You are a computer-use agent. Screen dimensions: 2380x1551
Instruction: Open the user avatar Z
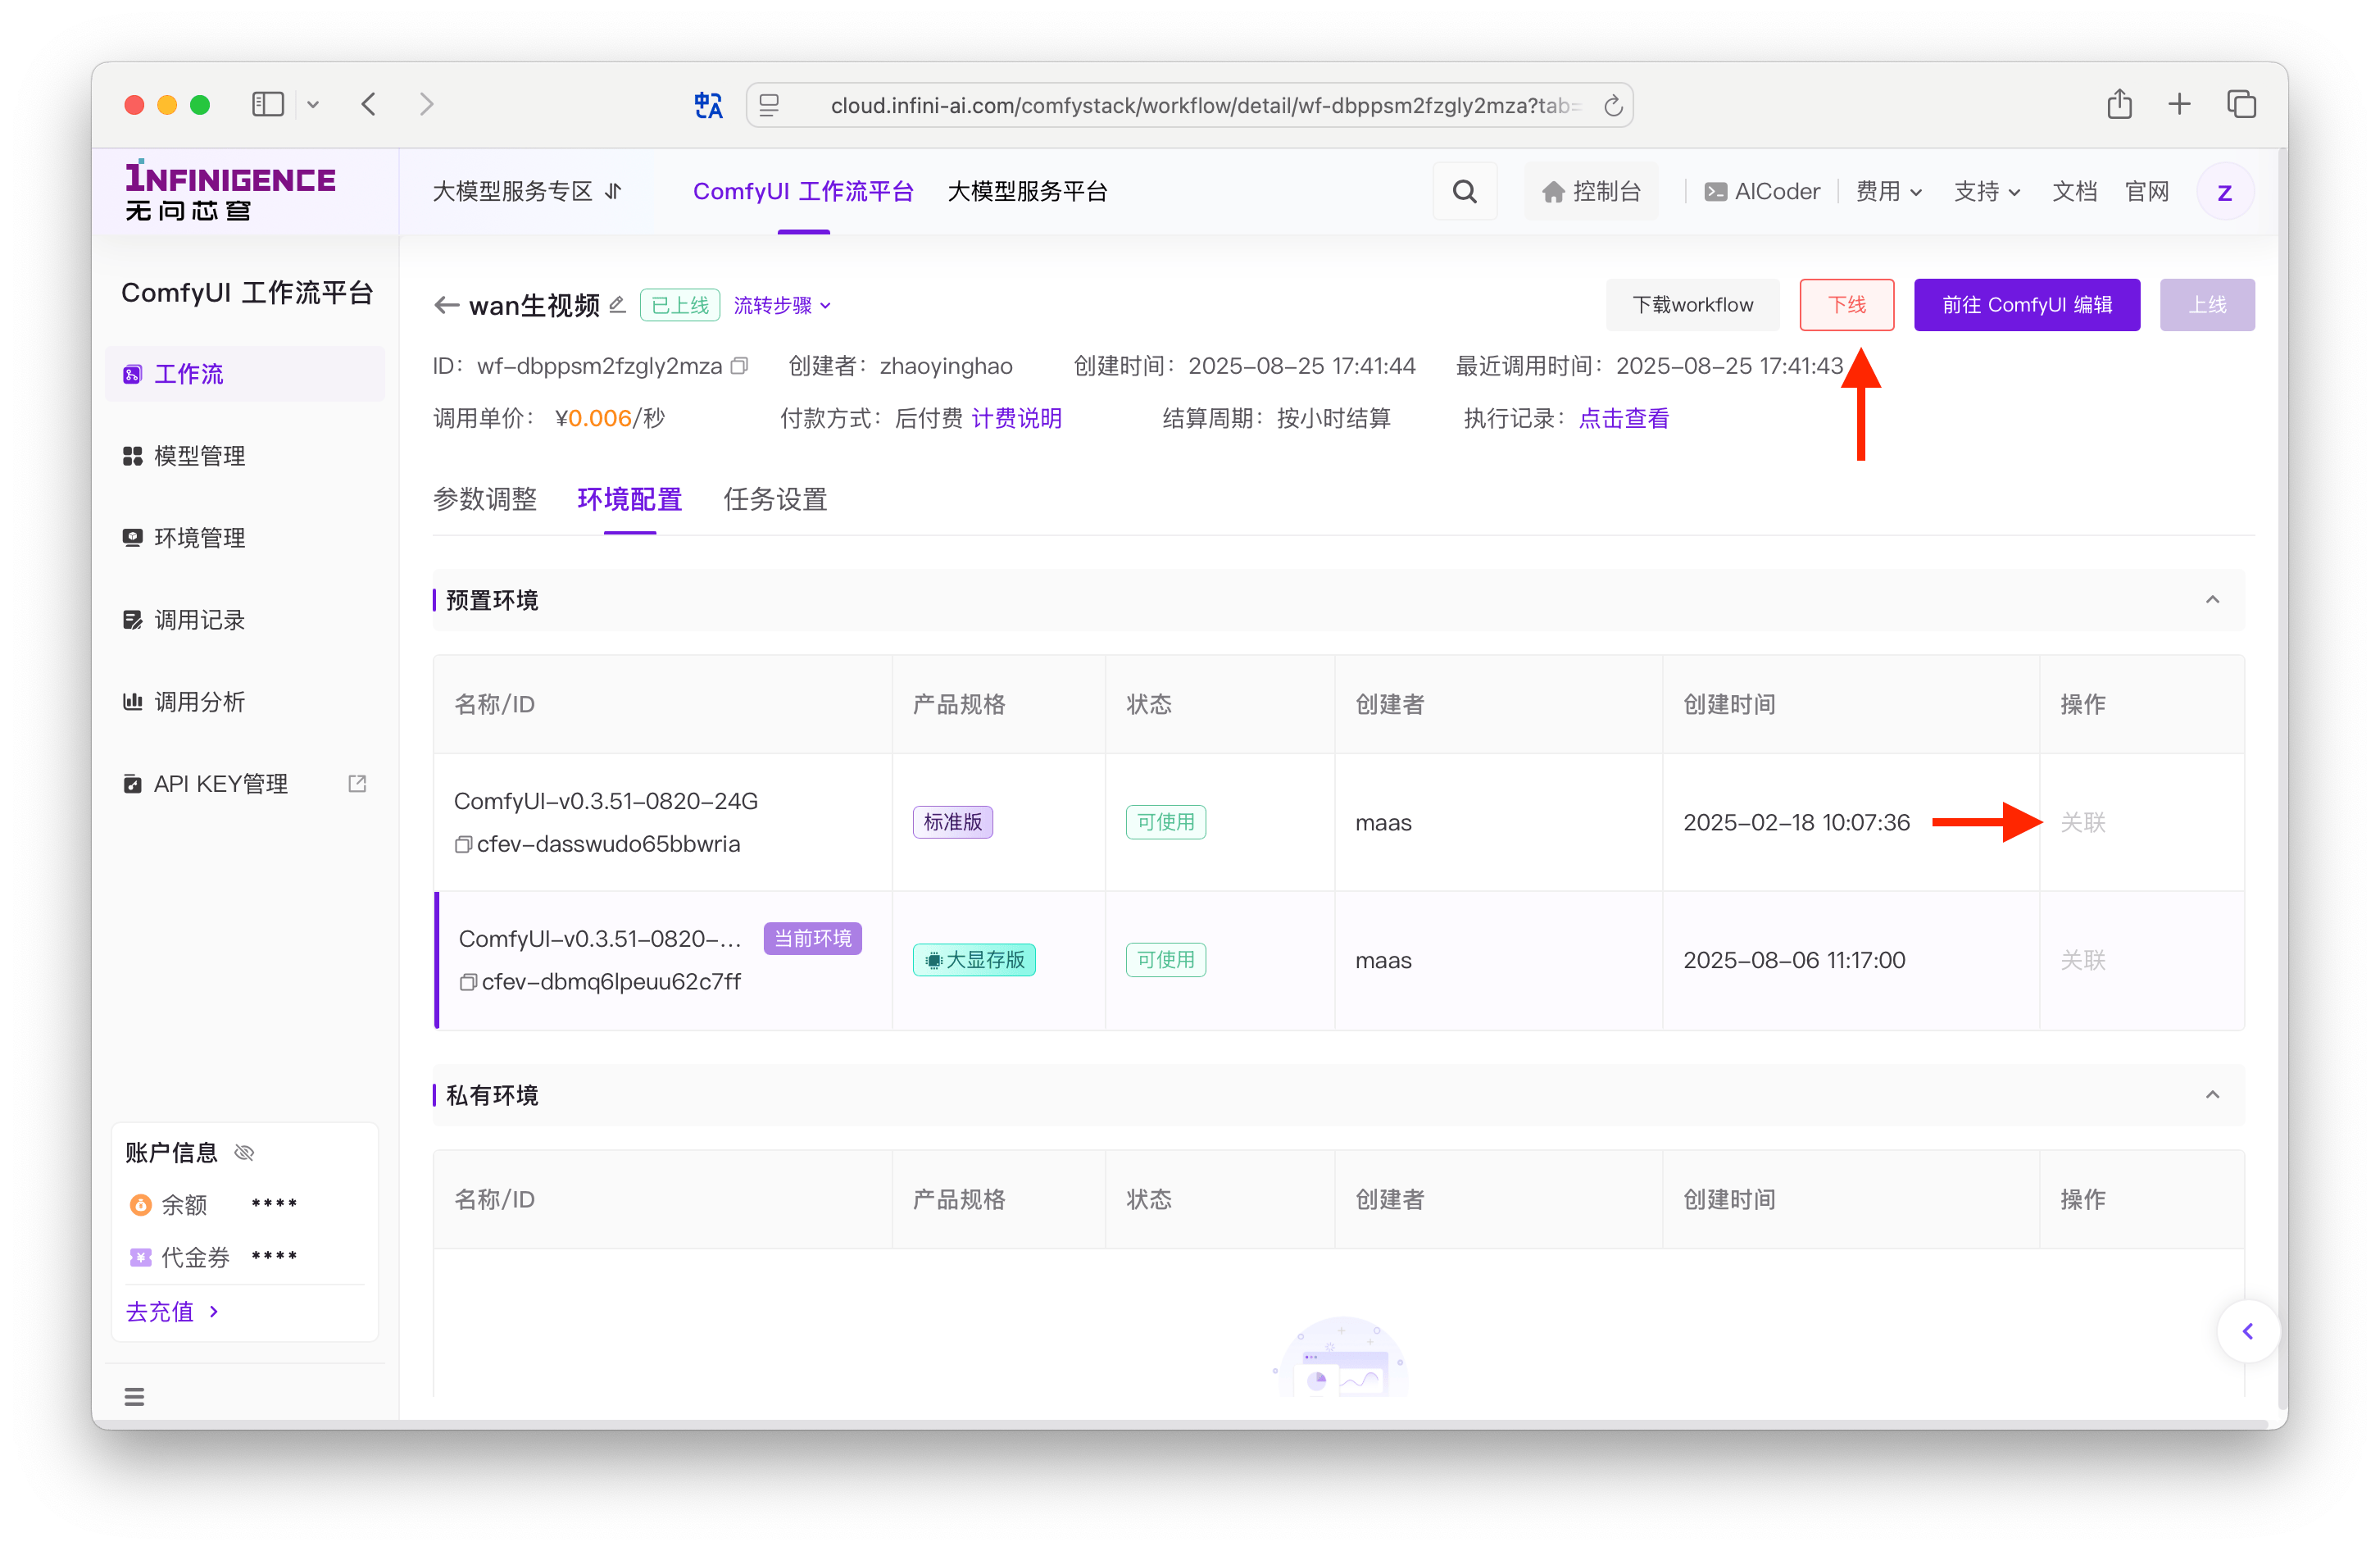(x=2225, y=192)
